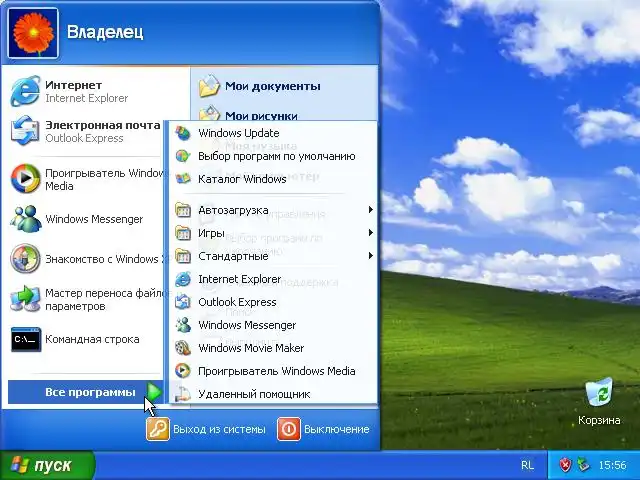Click the Пуск start button
640x480 pixels.
click(47, 465)
